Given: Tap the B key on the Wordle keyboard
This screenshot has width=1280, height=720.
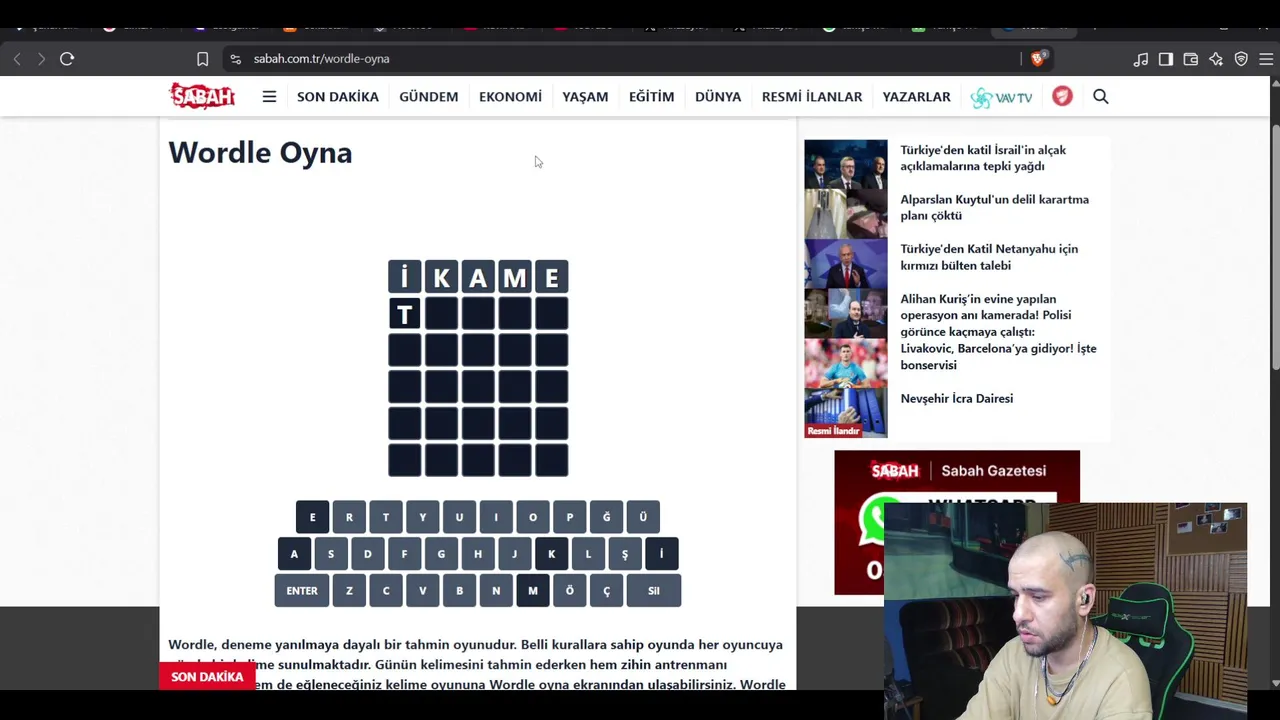Looking at the screenshot, I should [459, 591].
